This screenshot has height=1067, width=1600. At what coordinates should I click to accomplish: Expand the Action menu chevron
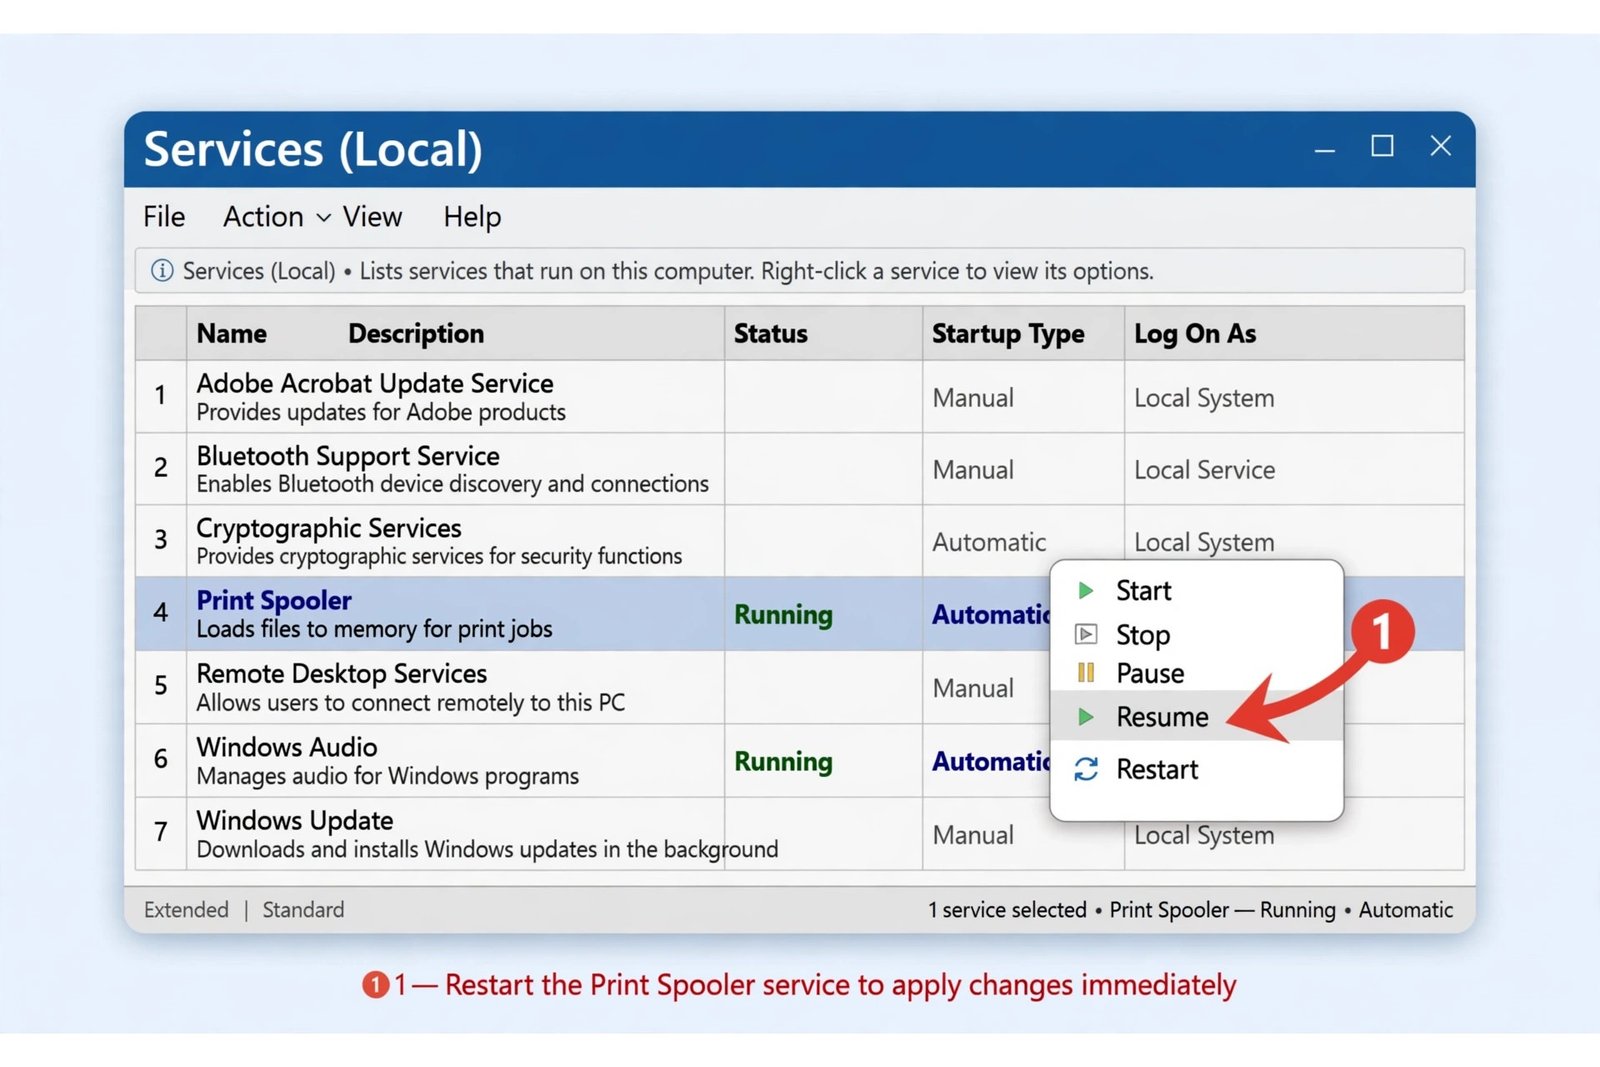pyautogui.click(x=323, y=218)
